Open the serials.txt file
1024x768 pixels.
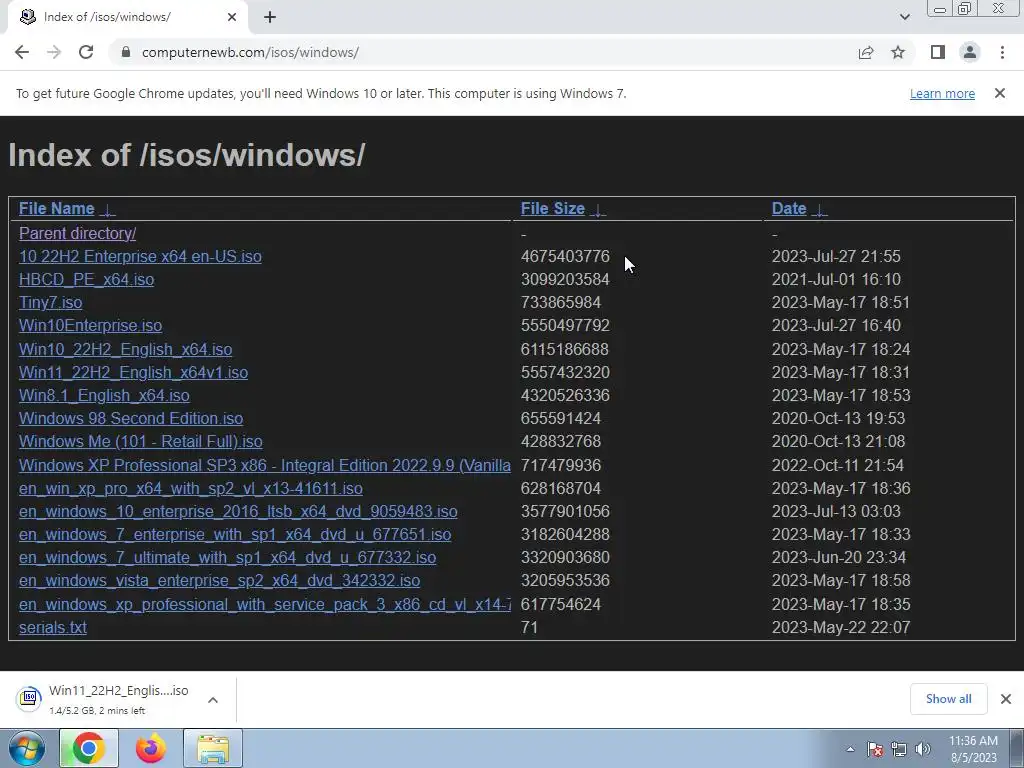53,627
